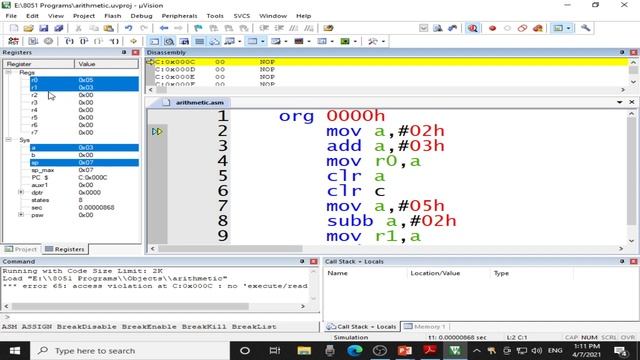Toggle the Command window button
Viewport: 640px width, 360px height.
coord(154,41)
